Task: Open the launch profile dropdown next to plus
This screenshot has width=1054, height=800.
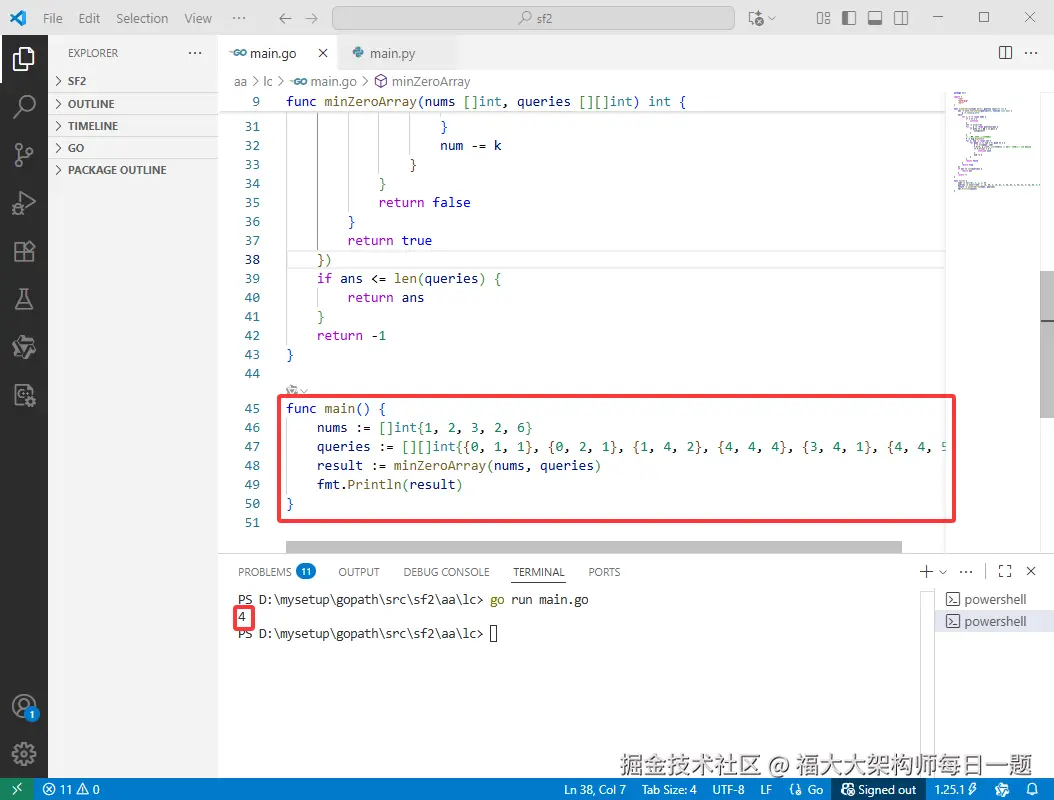Action: 943,571
